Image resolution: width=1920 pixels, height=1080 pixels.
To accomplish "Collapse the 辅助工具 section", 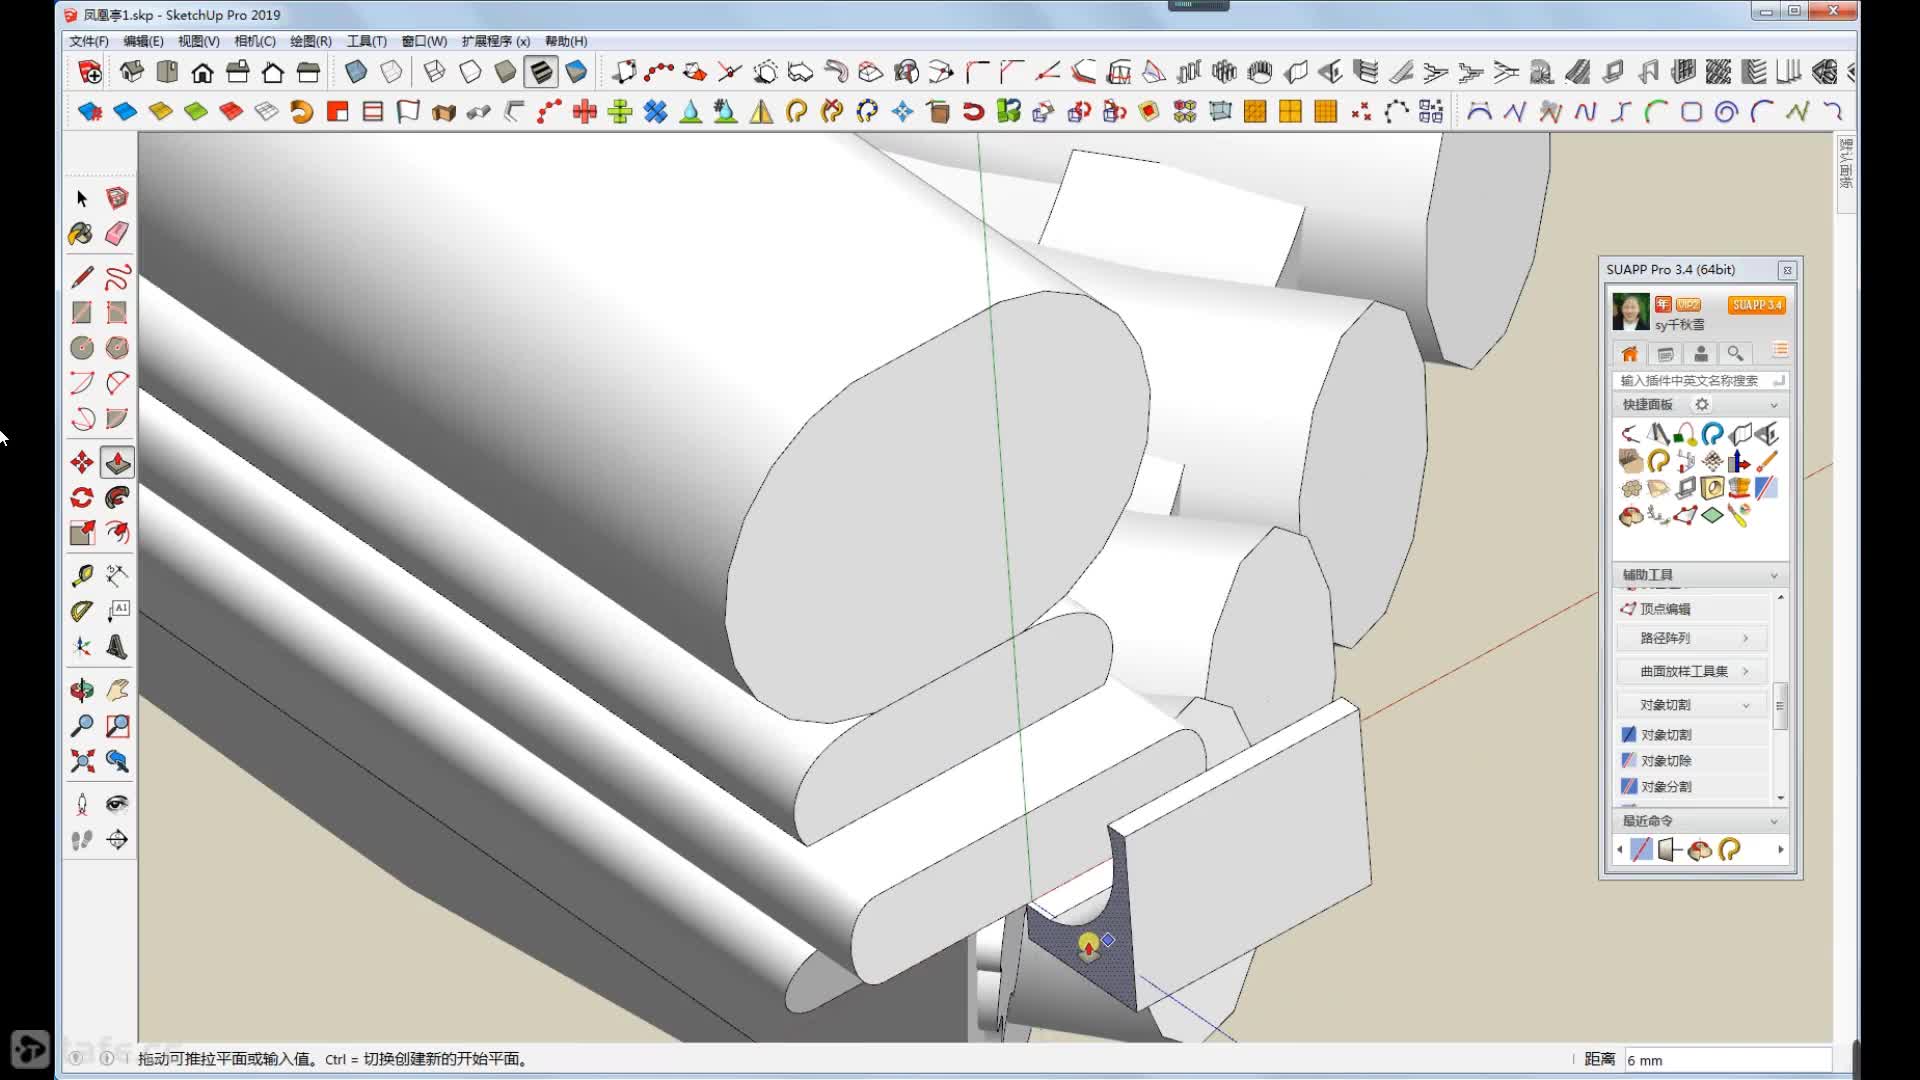I will (1774, 575).
